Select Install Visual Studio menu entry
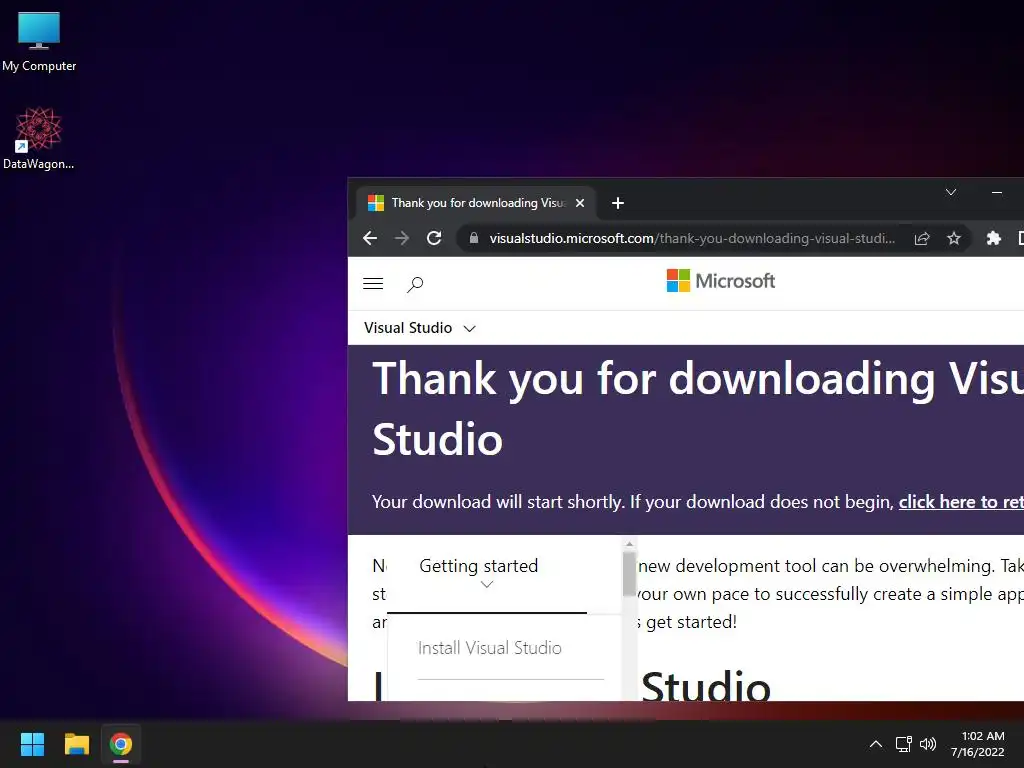The image size is (1024, 768). coord(490,648)
